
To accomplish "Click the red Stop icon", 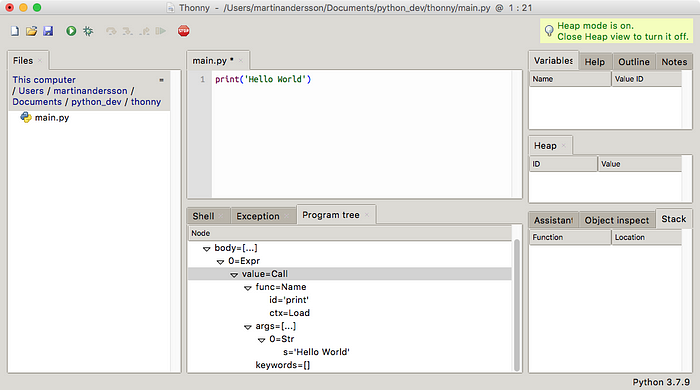I will pos(183,31).
